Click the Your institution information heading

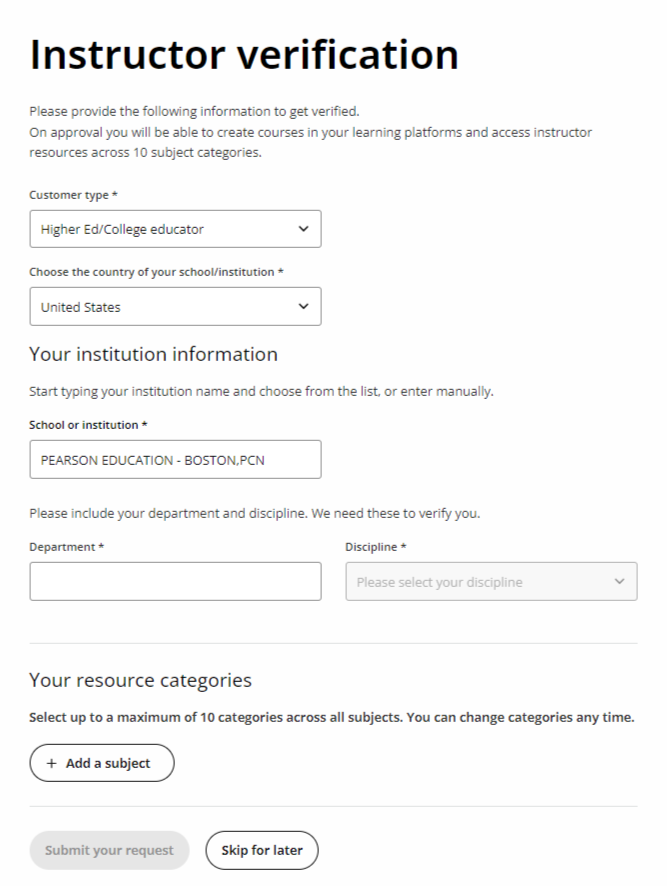tap(152, 354)
